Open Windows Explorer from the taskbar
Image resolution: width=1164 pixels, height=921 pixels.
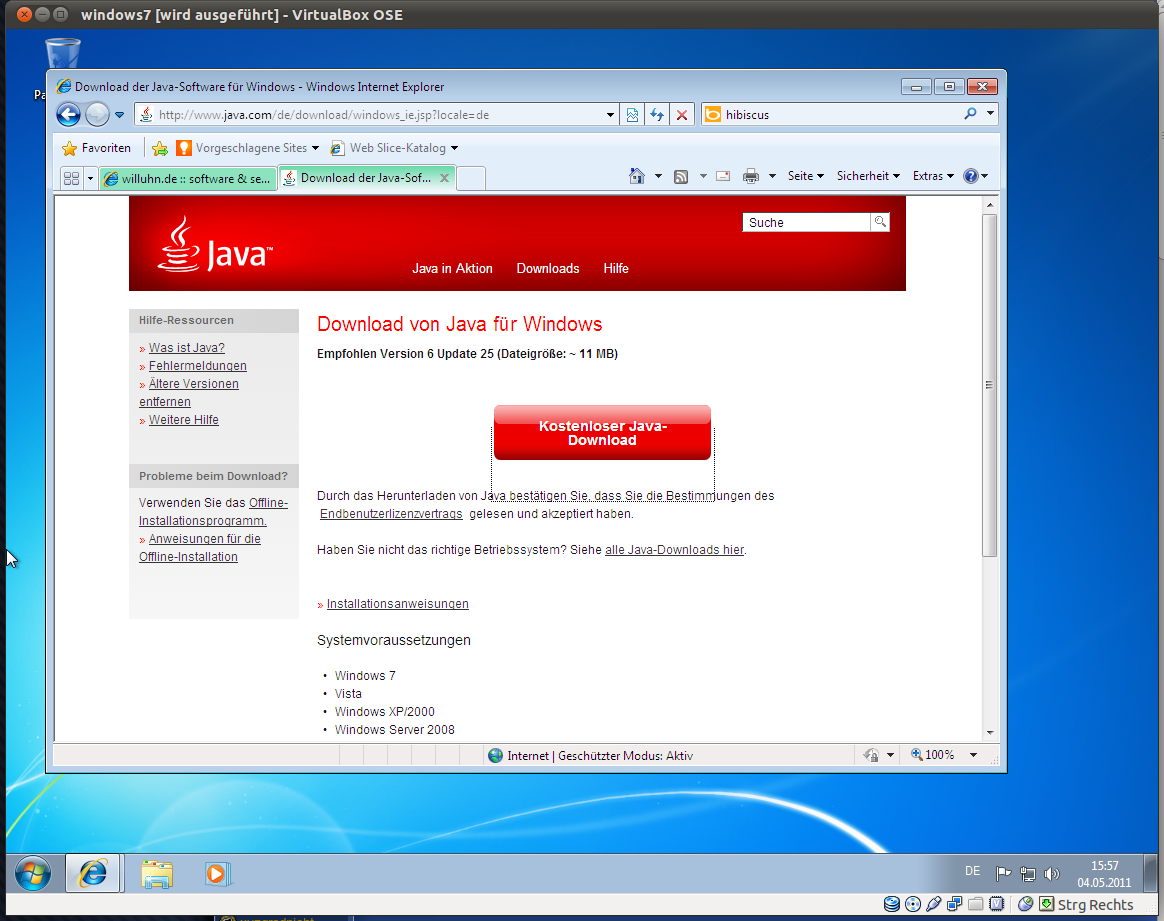tap(157, 874)
